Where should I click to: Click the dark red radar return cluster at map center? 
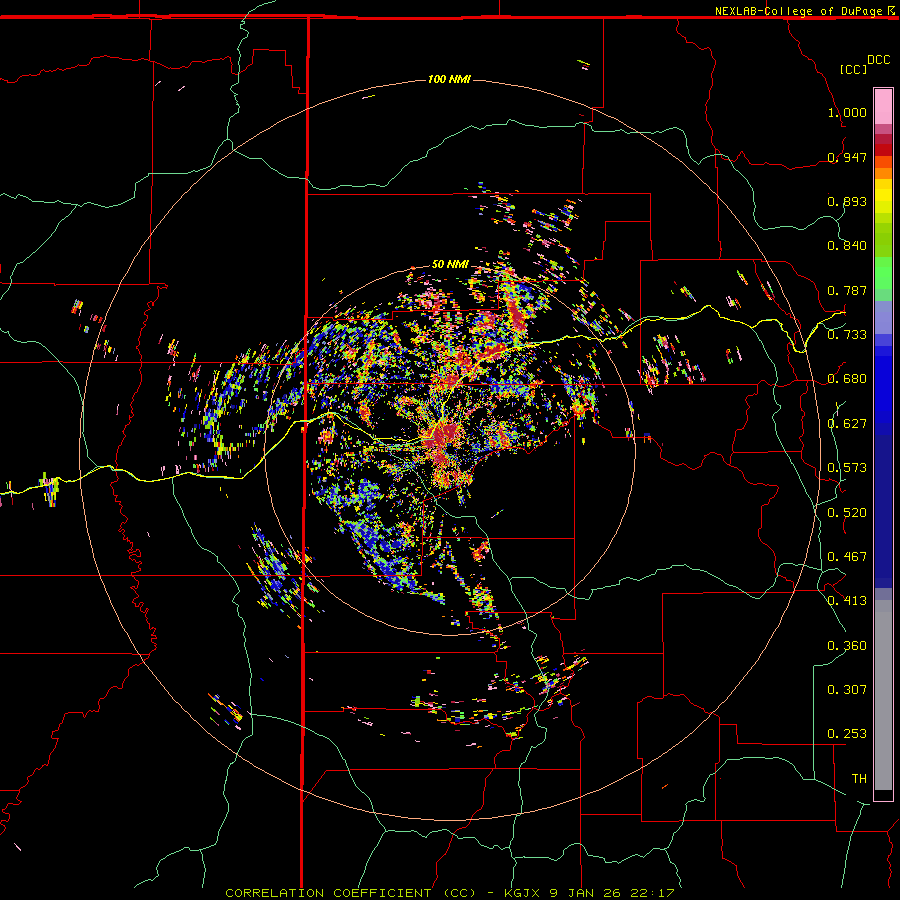pyautogui.click(x=443, y=435)
